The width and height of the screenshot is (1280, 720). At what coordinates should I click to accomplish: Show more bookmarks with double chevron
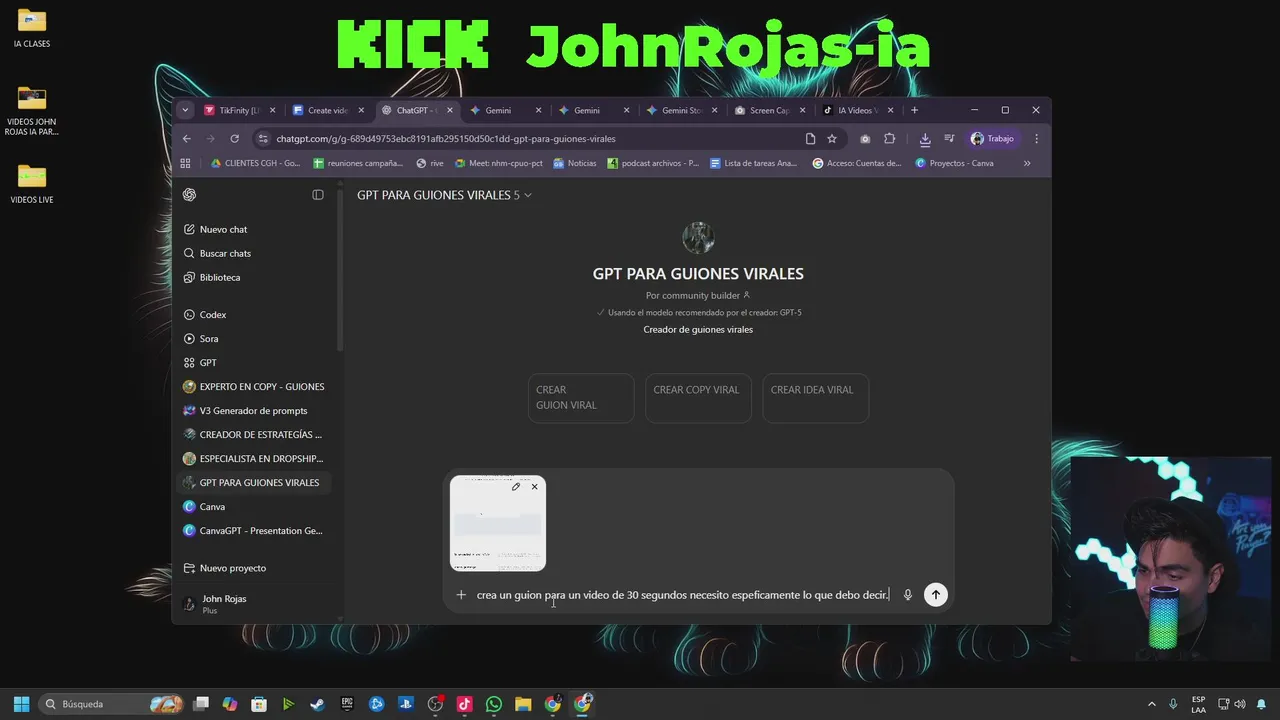point(1027,163)
